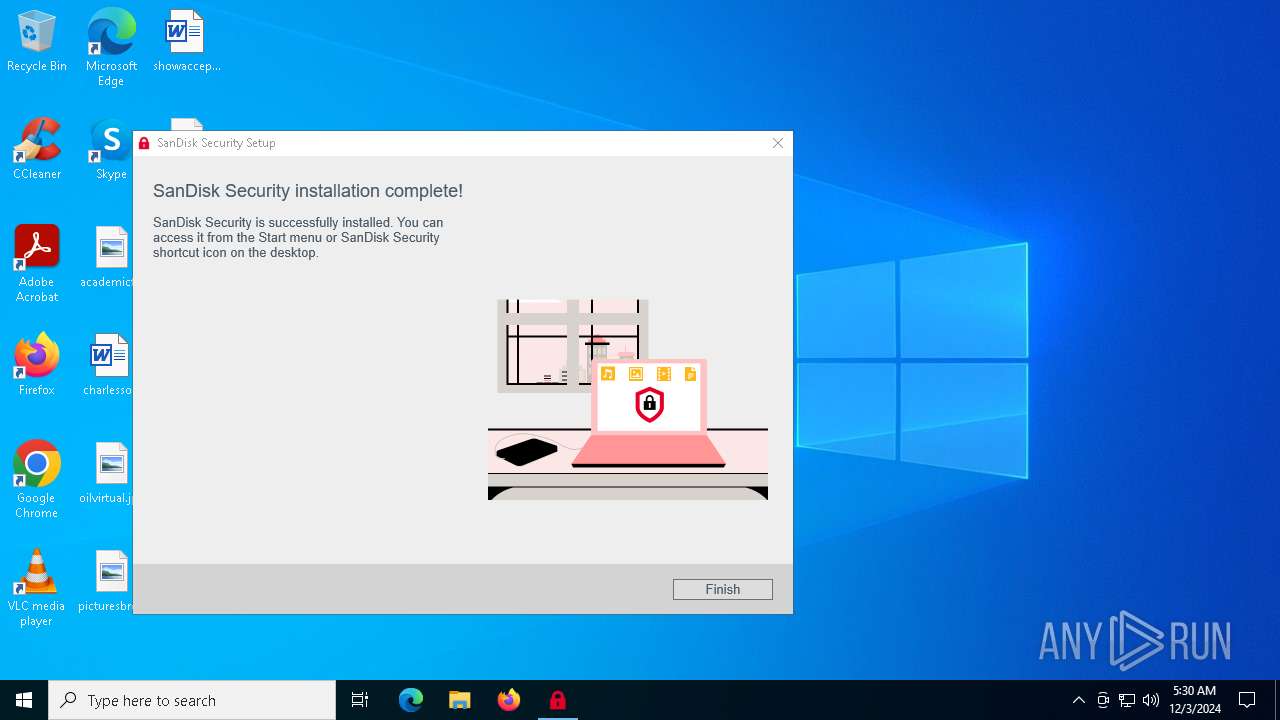Open Skype desktop shortcut

pyautogui.click(x=111, y=149)
